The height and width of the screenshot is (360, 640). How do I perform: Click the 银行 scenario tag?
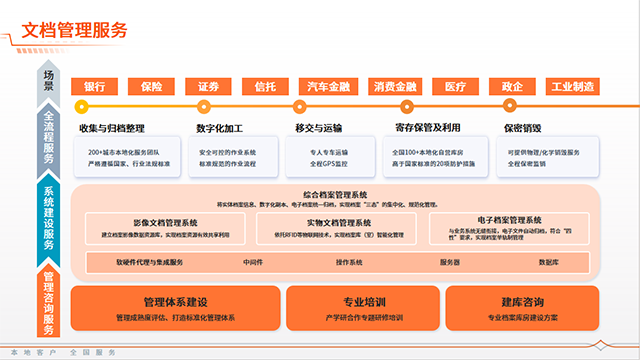94,87
